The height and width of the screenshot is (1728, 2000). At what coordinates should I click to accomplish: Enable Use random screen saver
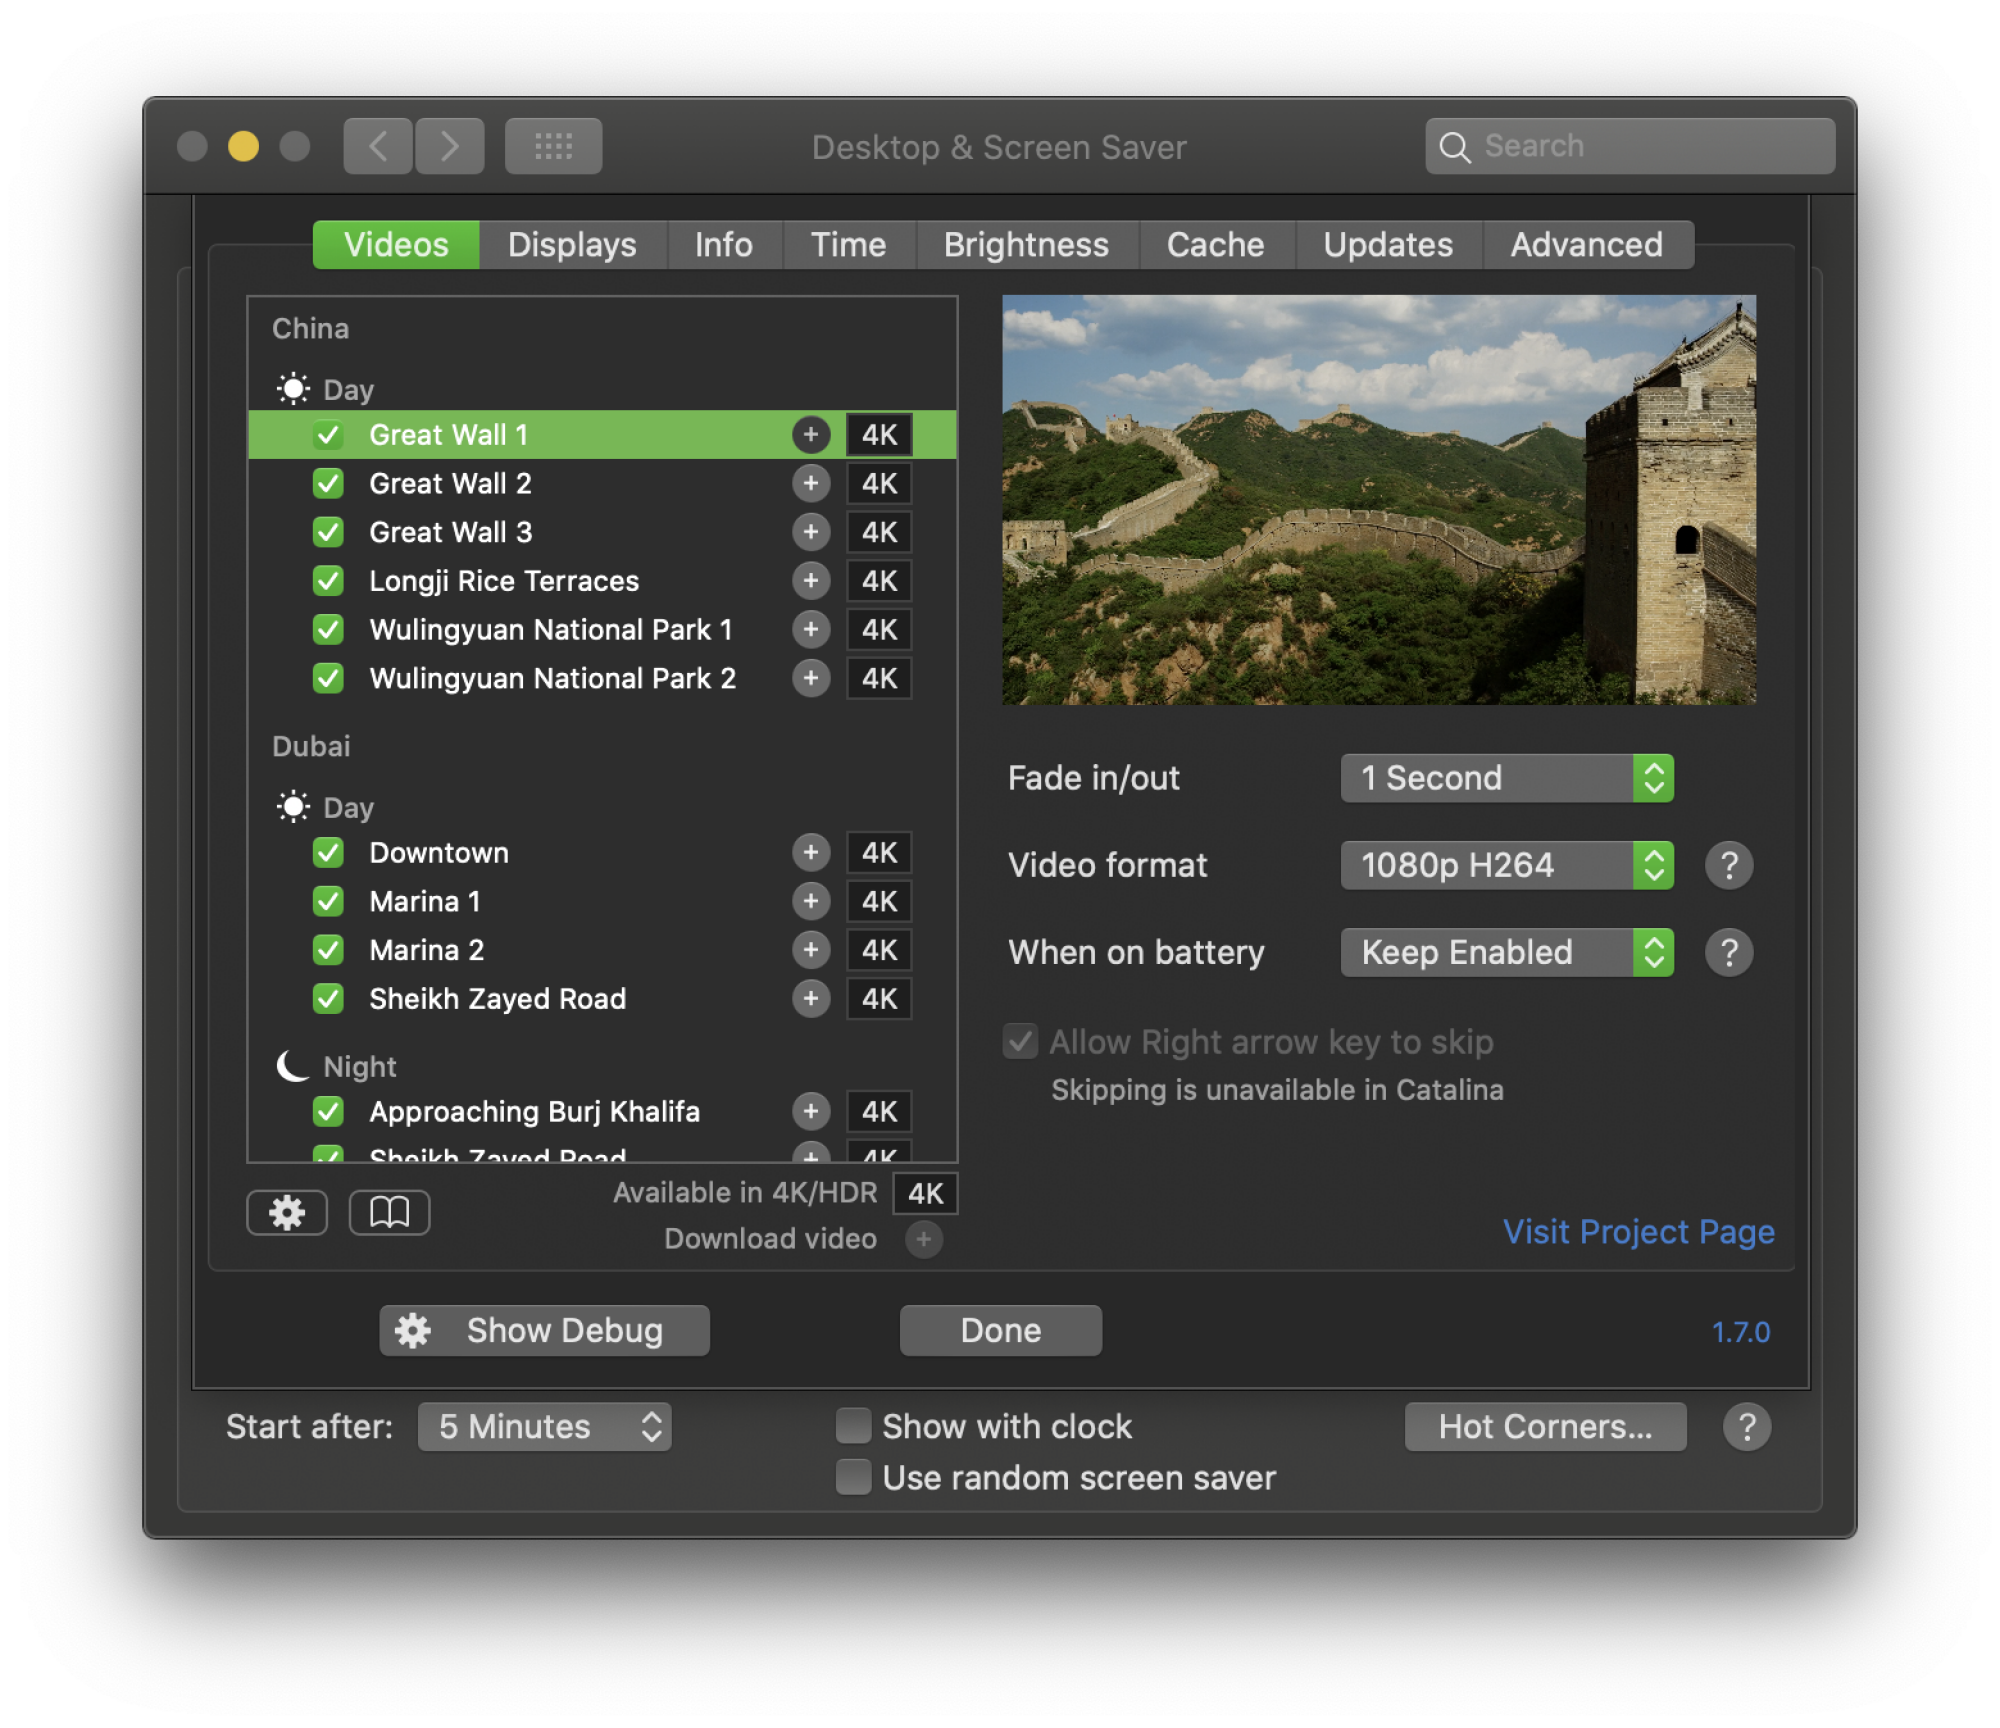[853, 1478]
